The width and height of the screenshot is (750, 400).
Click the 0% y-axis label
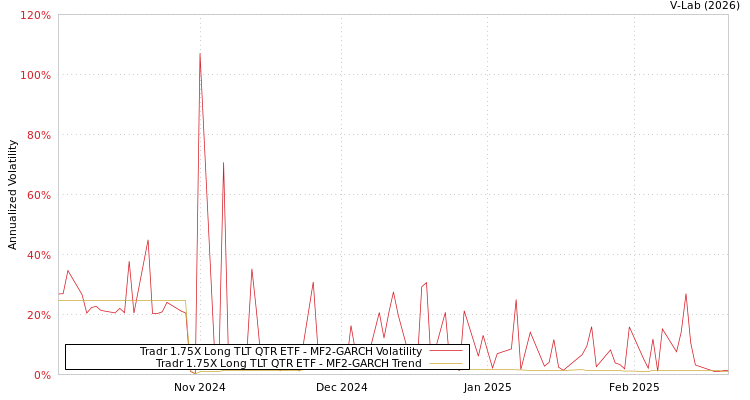[x=41, y=375]
